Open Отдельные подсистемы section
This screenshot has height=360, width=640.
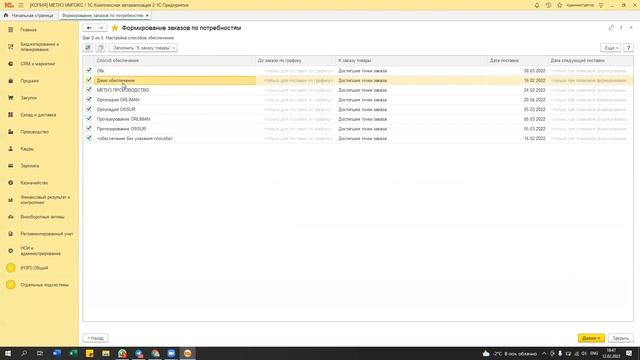[44, 285]
